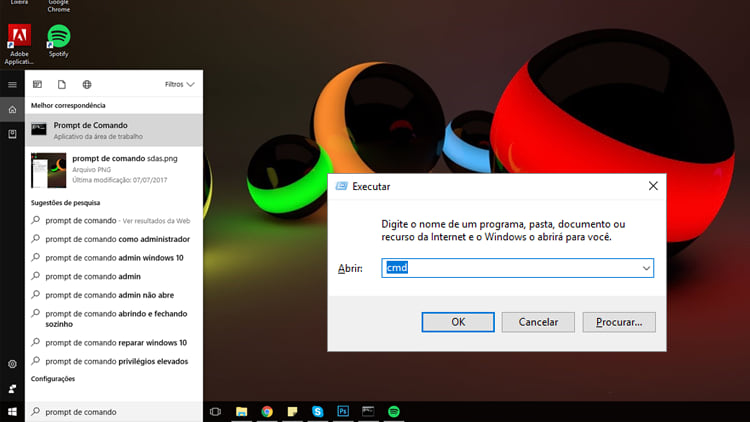The height and width of the screenshot is (422, 750).
Task: Expand the Filtros dropdown
Action: [x=179, y=85]
